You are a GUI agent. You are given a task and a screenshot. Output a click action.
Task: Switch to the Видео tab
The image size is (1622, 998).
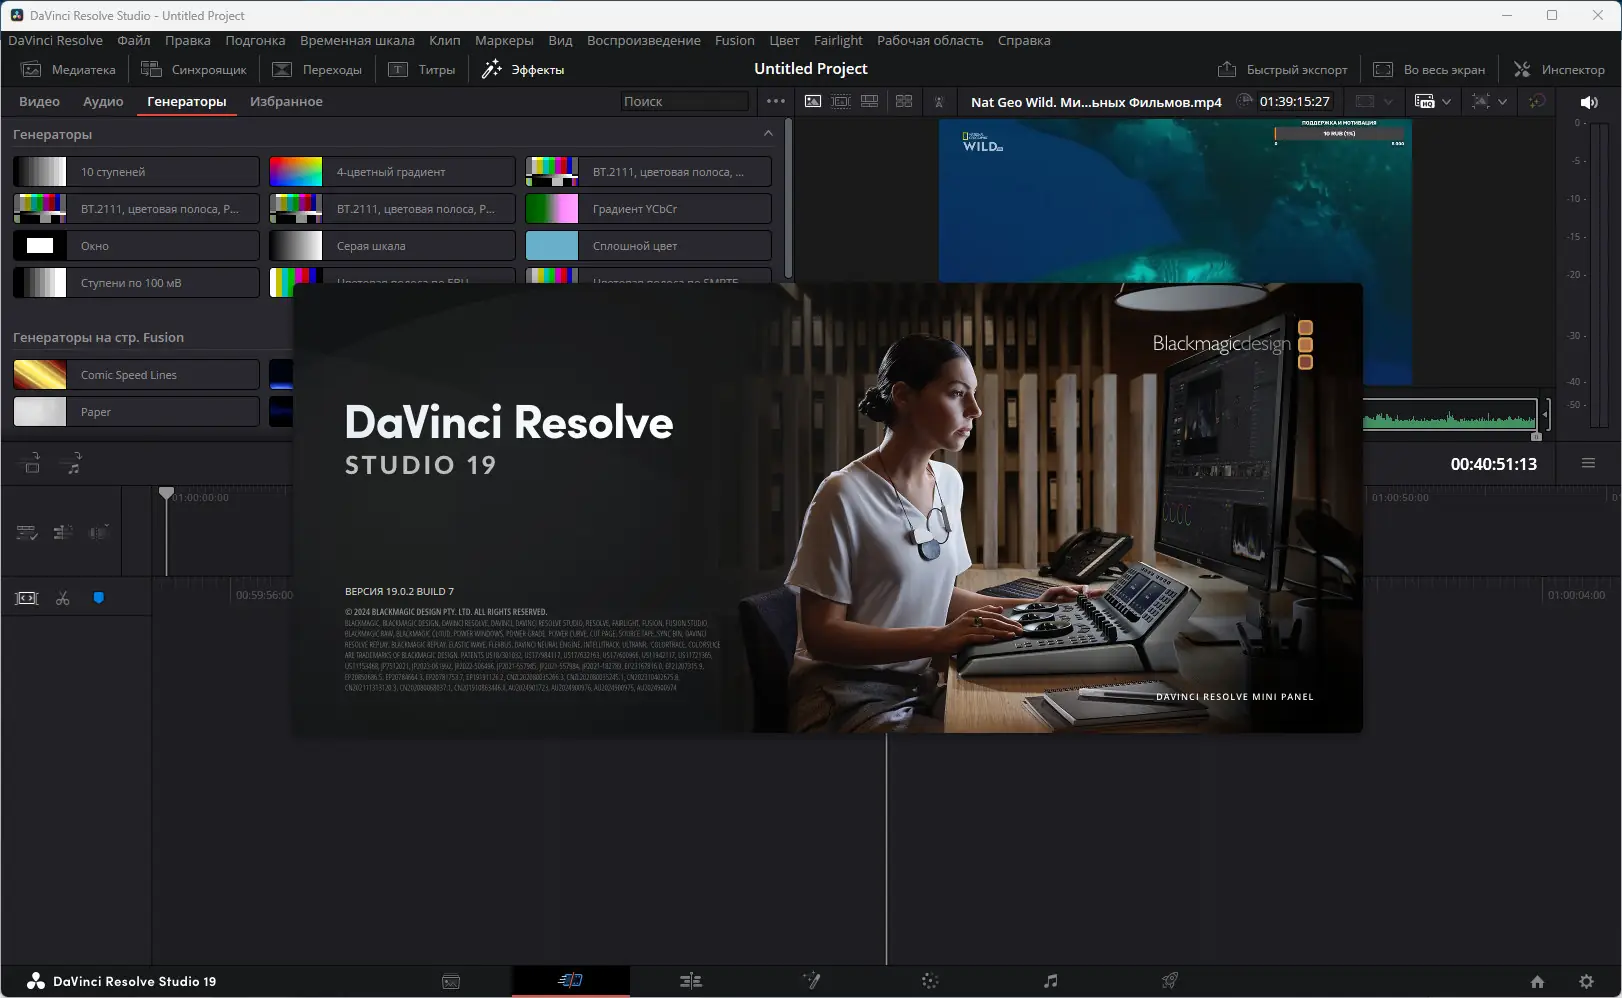(39, 101)
